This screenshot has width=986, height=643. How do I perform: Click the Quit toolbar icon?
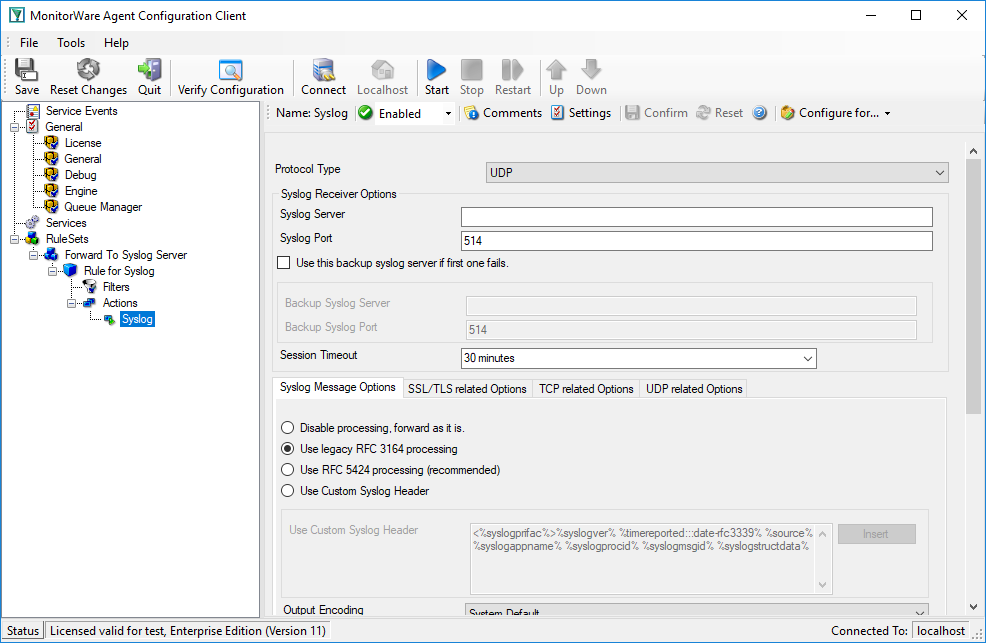(150, 77)
